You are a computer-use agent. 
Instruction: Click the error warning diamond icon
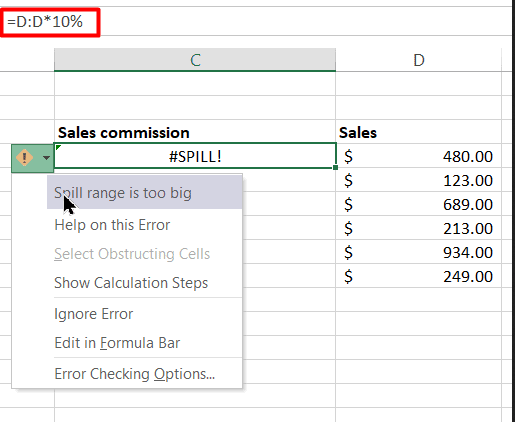(24, 157)
